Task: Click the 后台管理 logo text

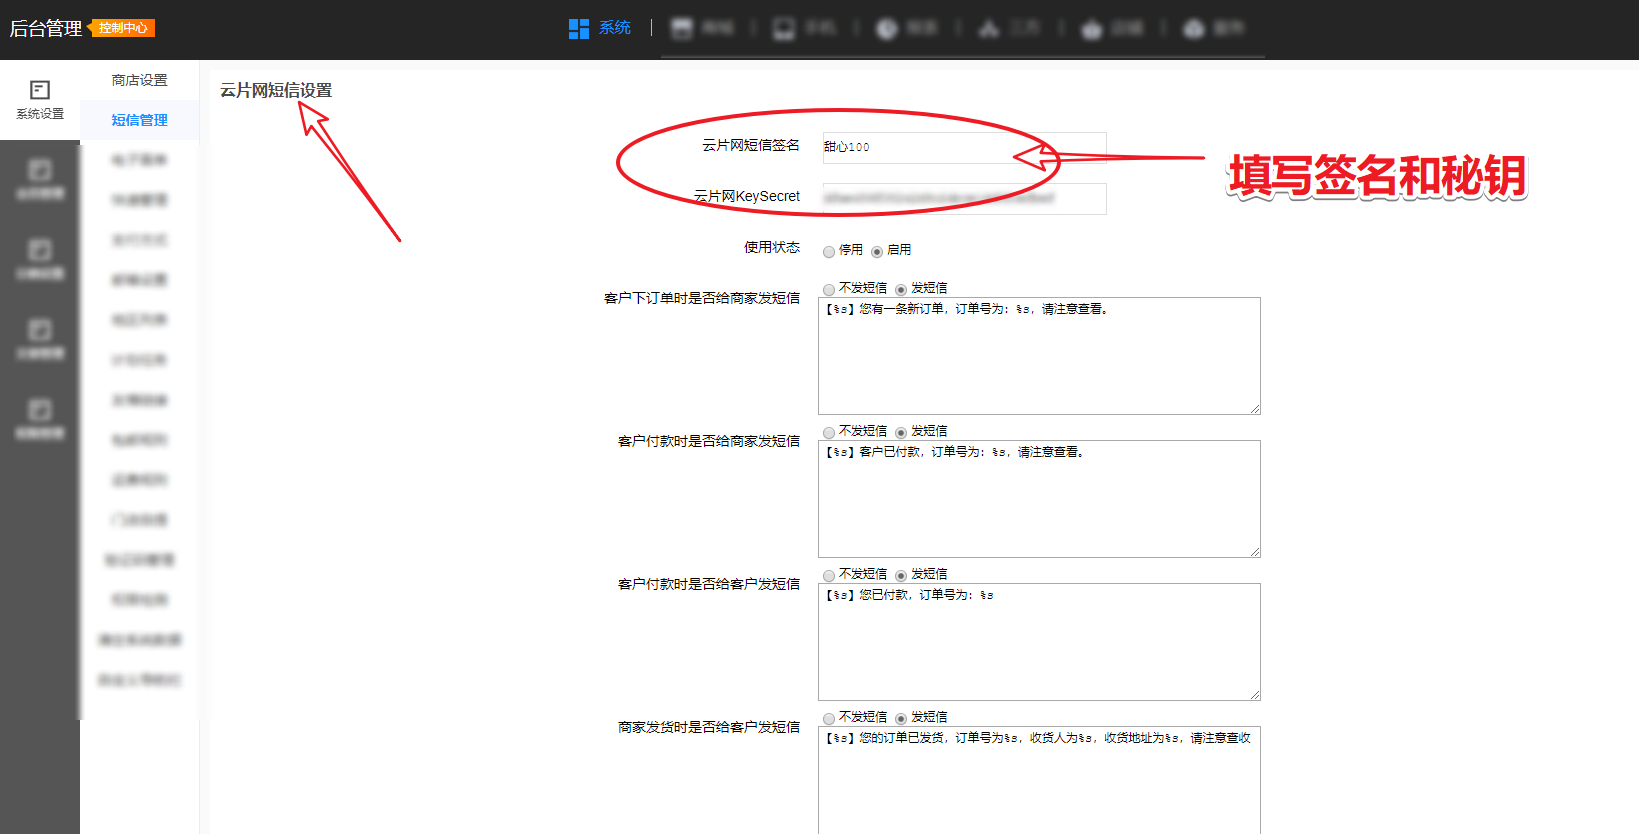Action: click(x=46, y=28)
